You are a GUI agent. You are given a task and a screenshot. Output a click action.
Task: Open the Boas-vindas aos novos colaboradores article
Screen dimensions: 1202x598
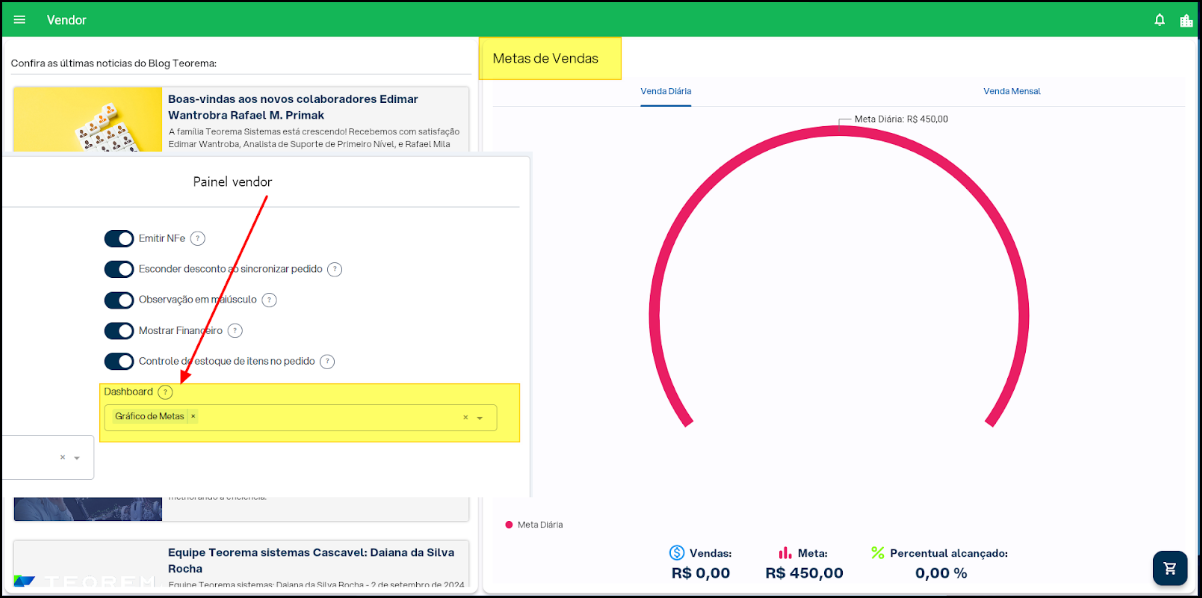tap(293, 106)
